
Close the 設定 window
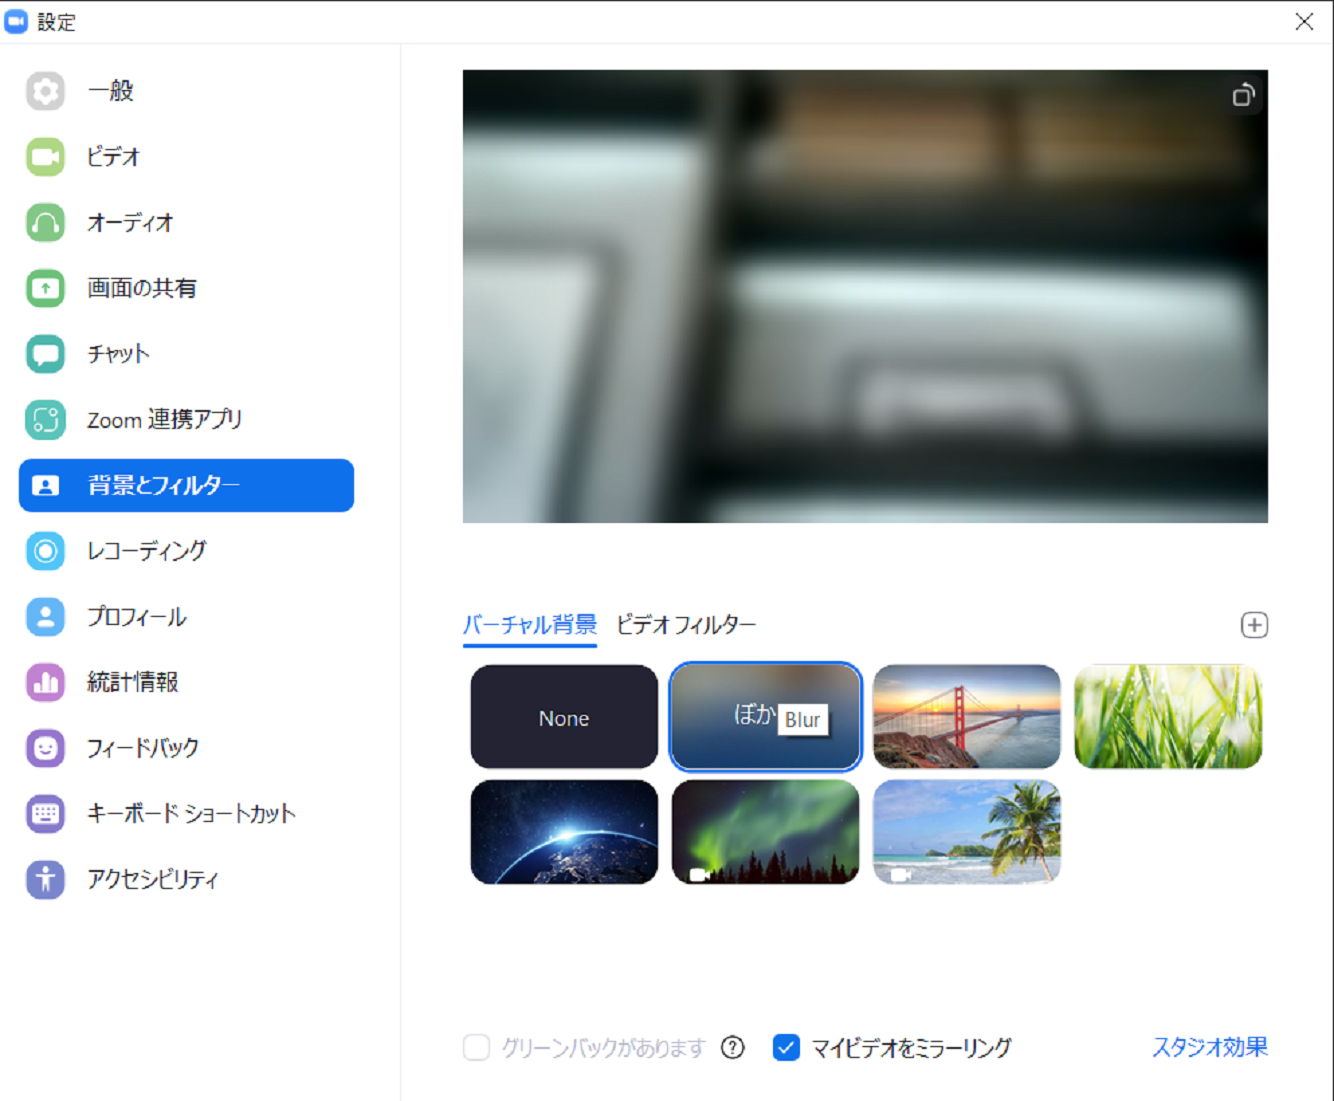[x=1304, y=22]
